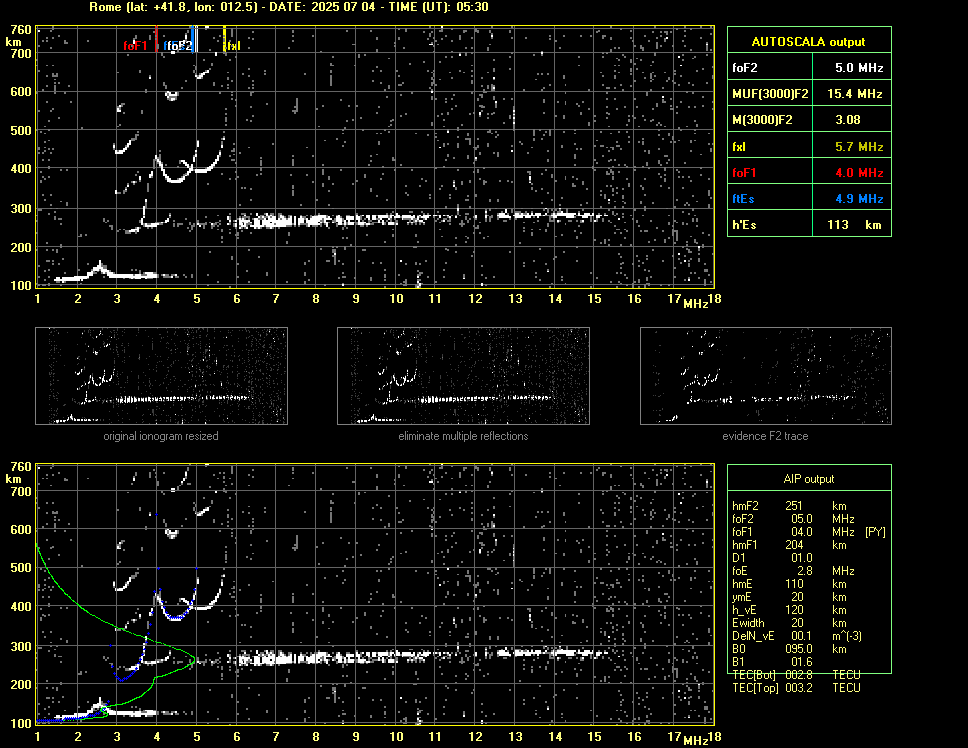Select the Ewidth 20 km row

point(789,623)
